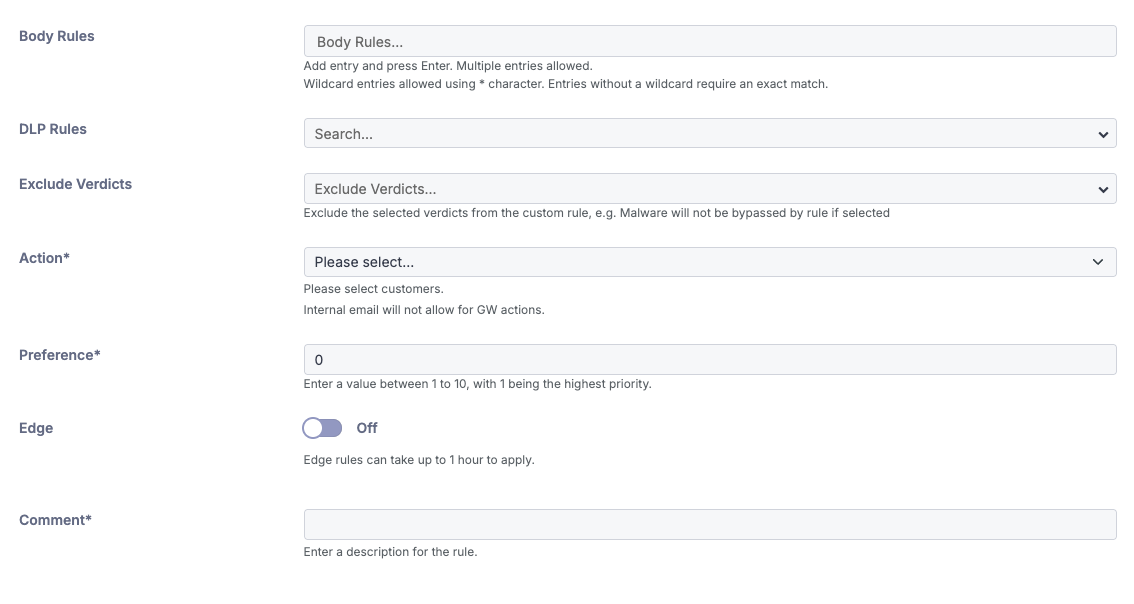Click the 'Comment*' required field label

pyautogui.click(x=56, y=520)
